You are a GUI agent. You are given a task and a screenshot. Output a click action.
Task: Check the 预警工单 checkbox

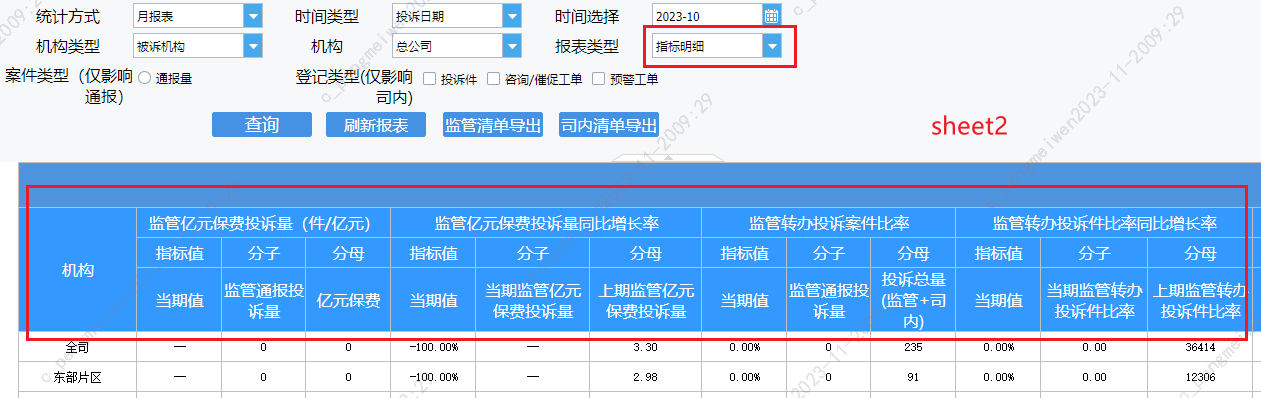[599, 78]
